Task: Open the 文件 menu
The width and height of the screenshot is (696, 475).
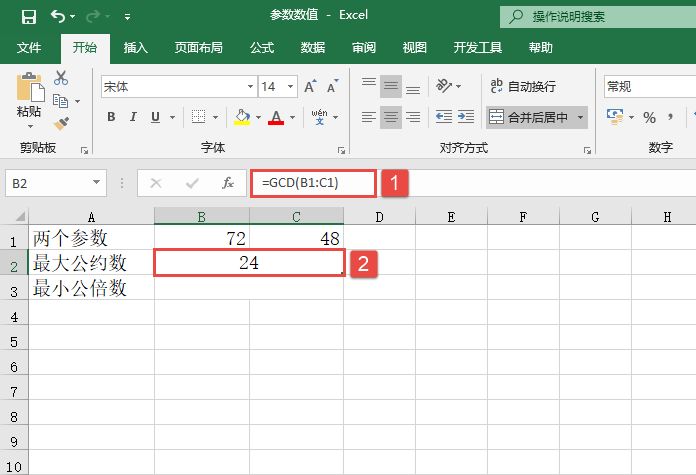Action: pyautogui.click(x=30, y=47)
